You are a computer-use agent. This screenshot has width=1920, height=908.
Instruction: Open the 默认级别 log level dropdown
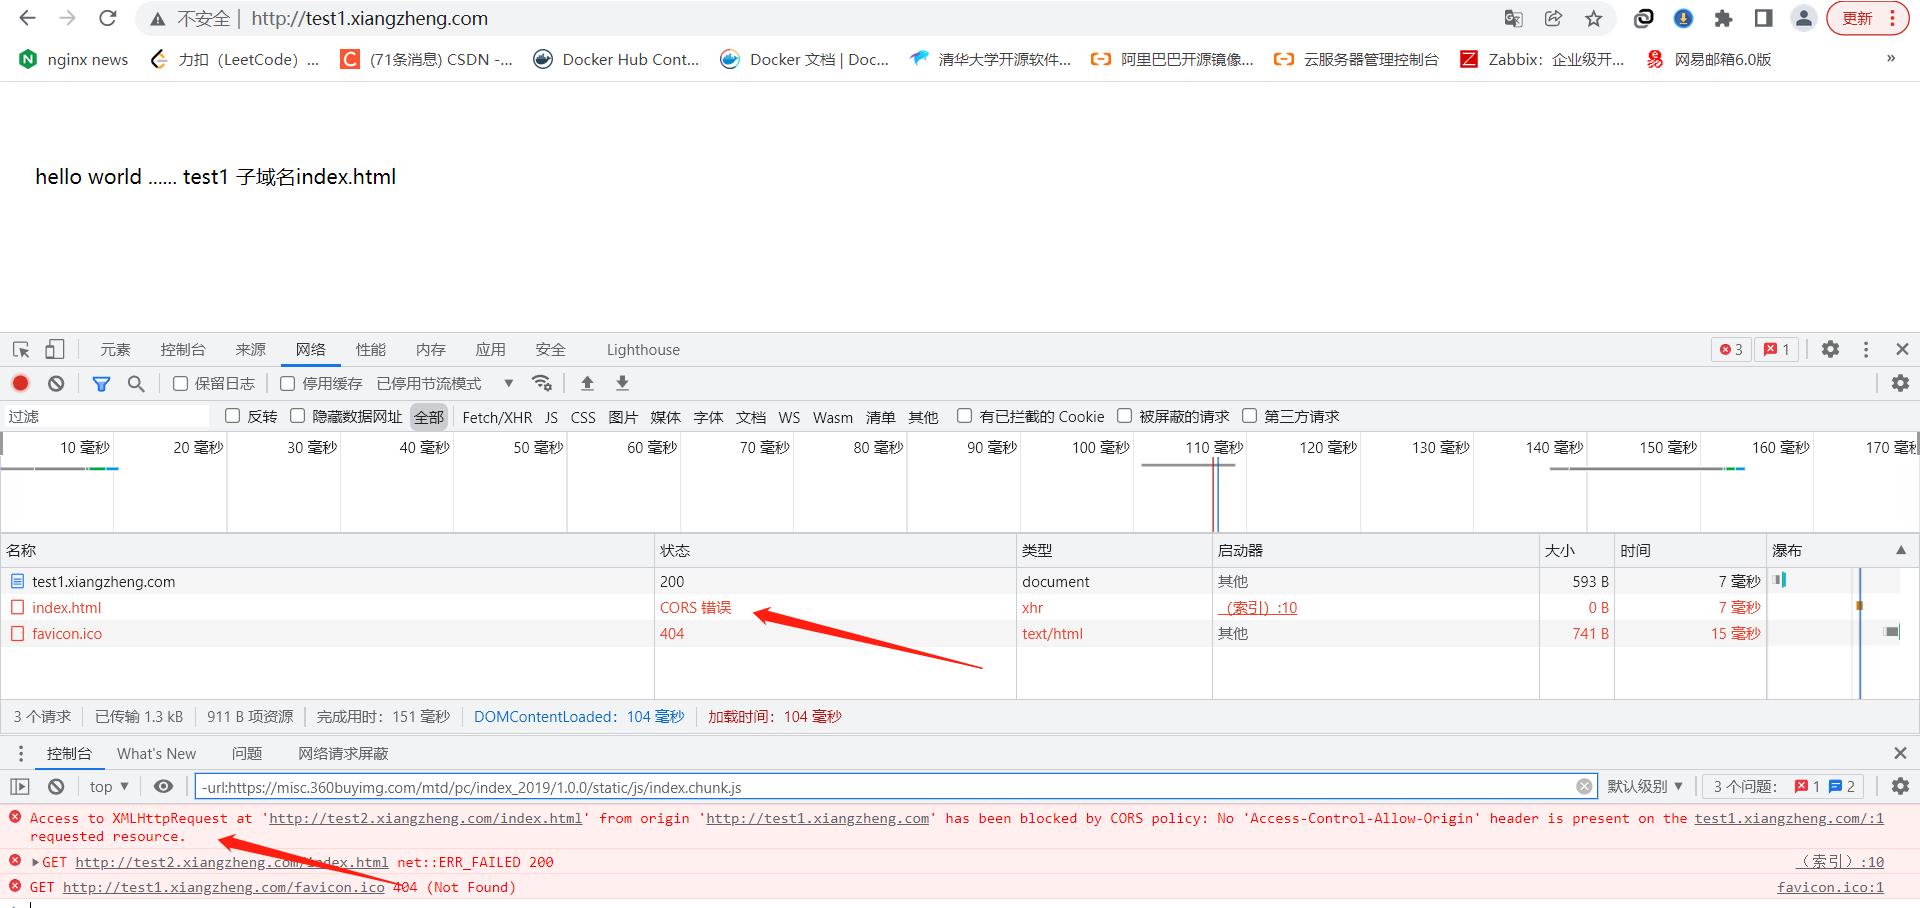[x=1644, y=787]
